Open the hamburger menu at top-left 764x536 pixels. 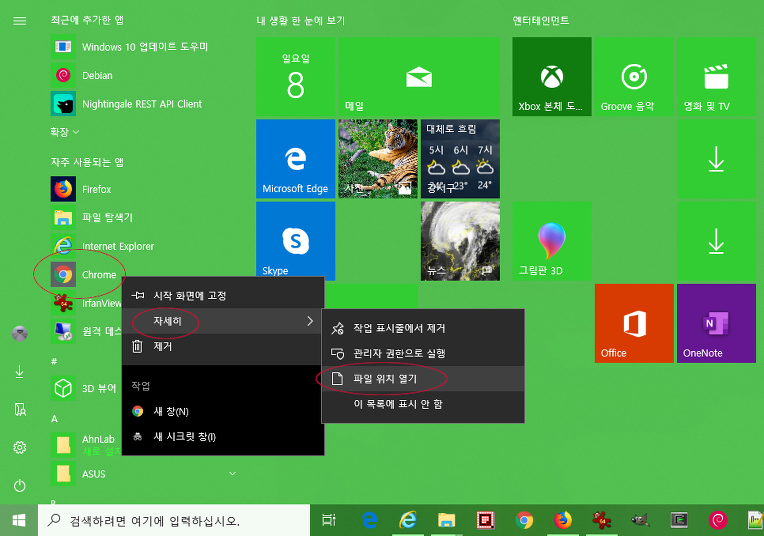point(19,20)
